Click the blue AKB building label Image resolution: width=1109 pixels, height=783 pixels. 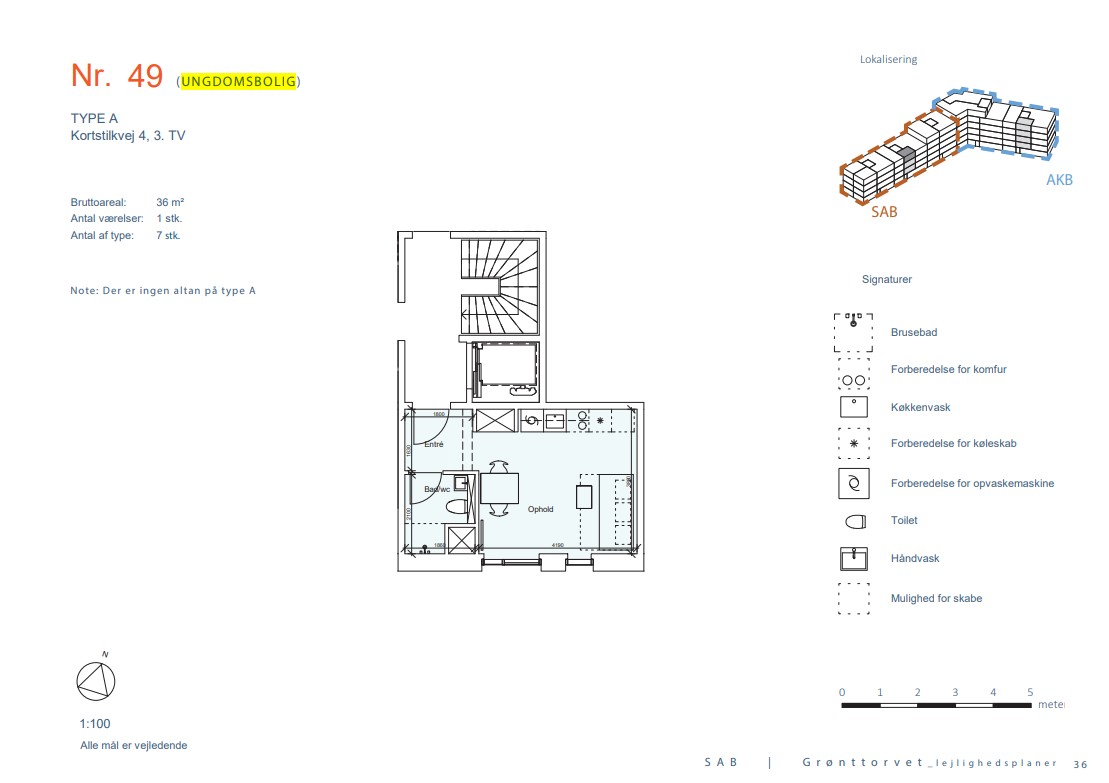pyautogui.click(x=1059, y=180)
